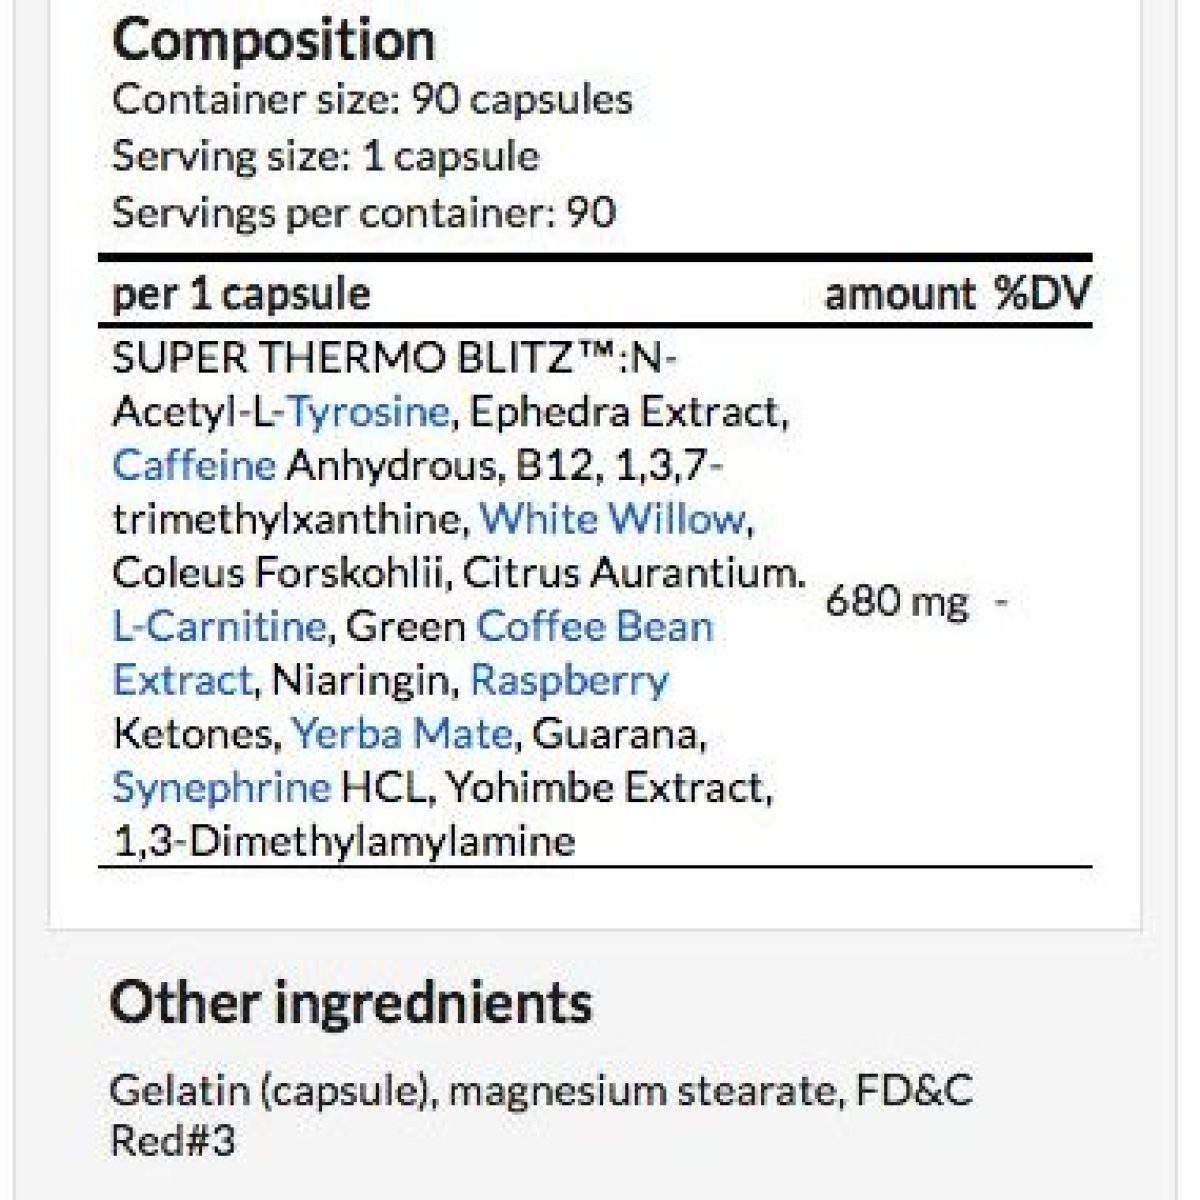
Task: Follow the L-Carnitine link
Action: coord(219,627)
